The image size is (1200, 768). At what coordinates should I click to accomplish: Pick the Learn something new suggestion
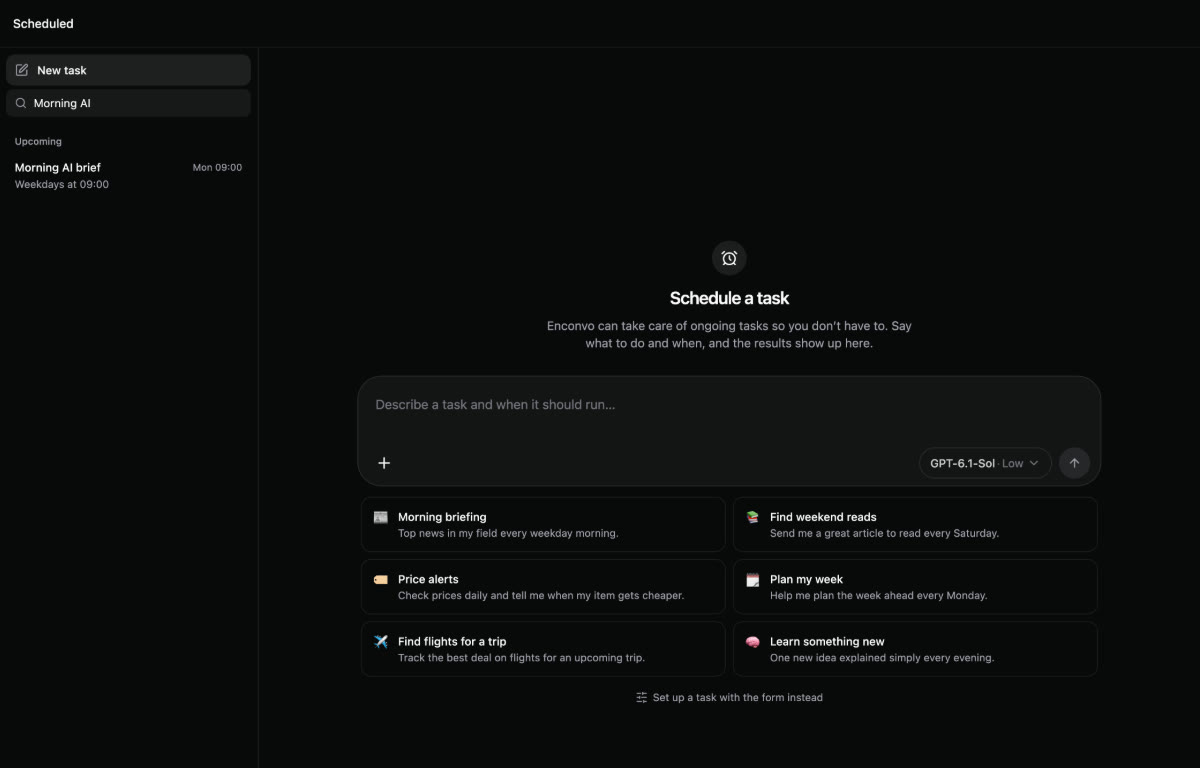pos(915,649)
